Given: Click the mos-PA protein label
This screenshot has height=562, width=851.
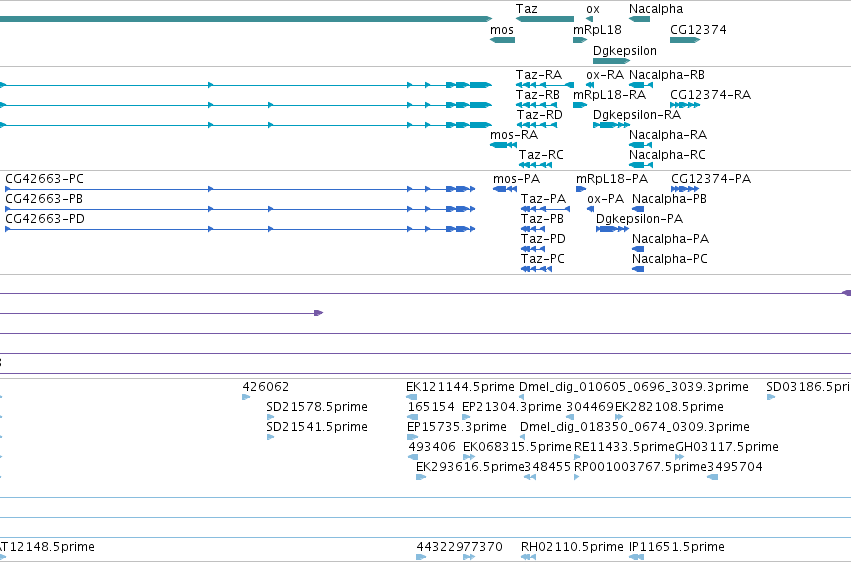Looking at the screenshot, I should pyautogui.click(x=516, y=179).
